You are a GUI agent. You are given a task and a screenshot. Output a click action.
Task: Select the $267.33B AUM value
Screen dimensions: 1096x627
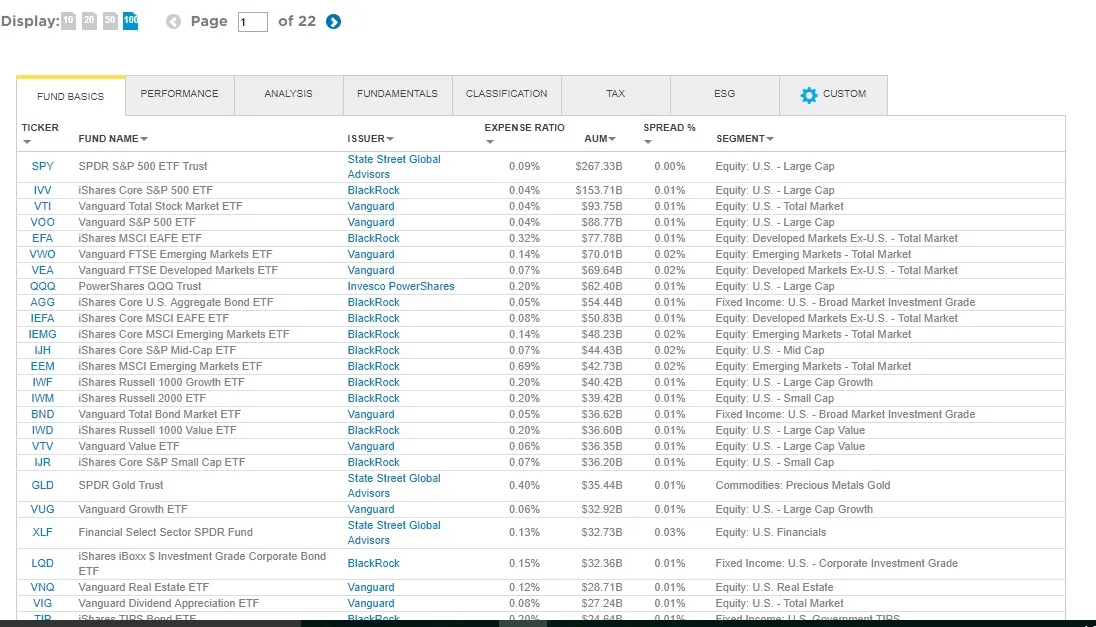tap(599, 166)
